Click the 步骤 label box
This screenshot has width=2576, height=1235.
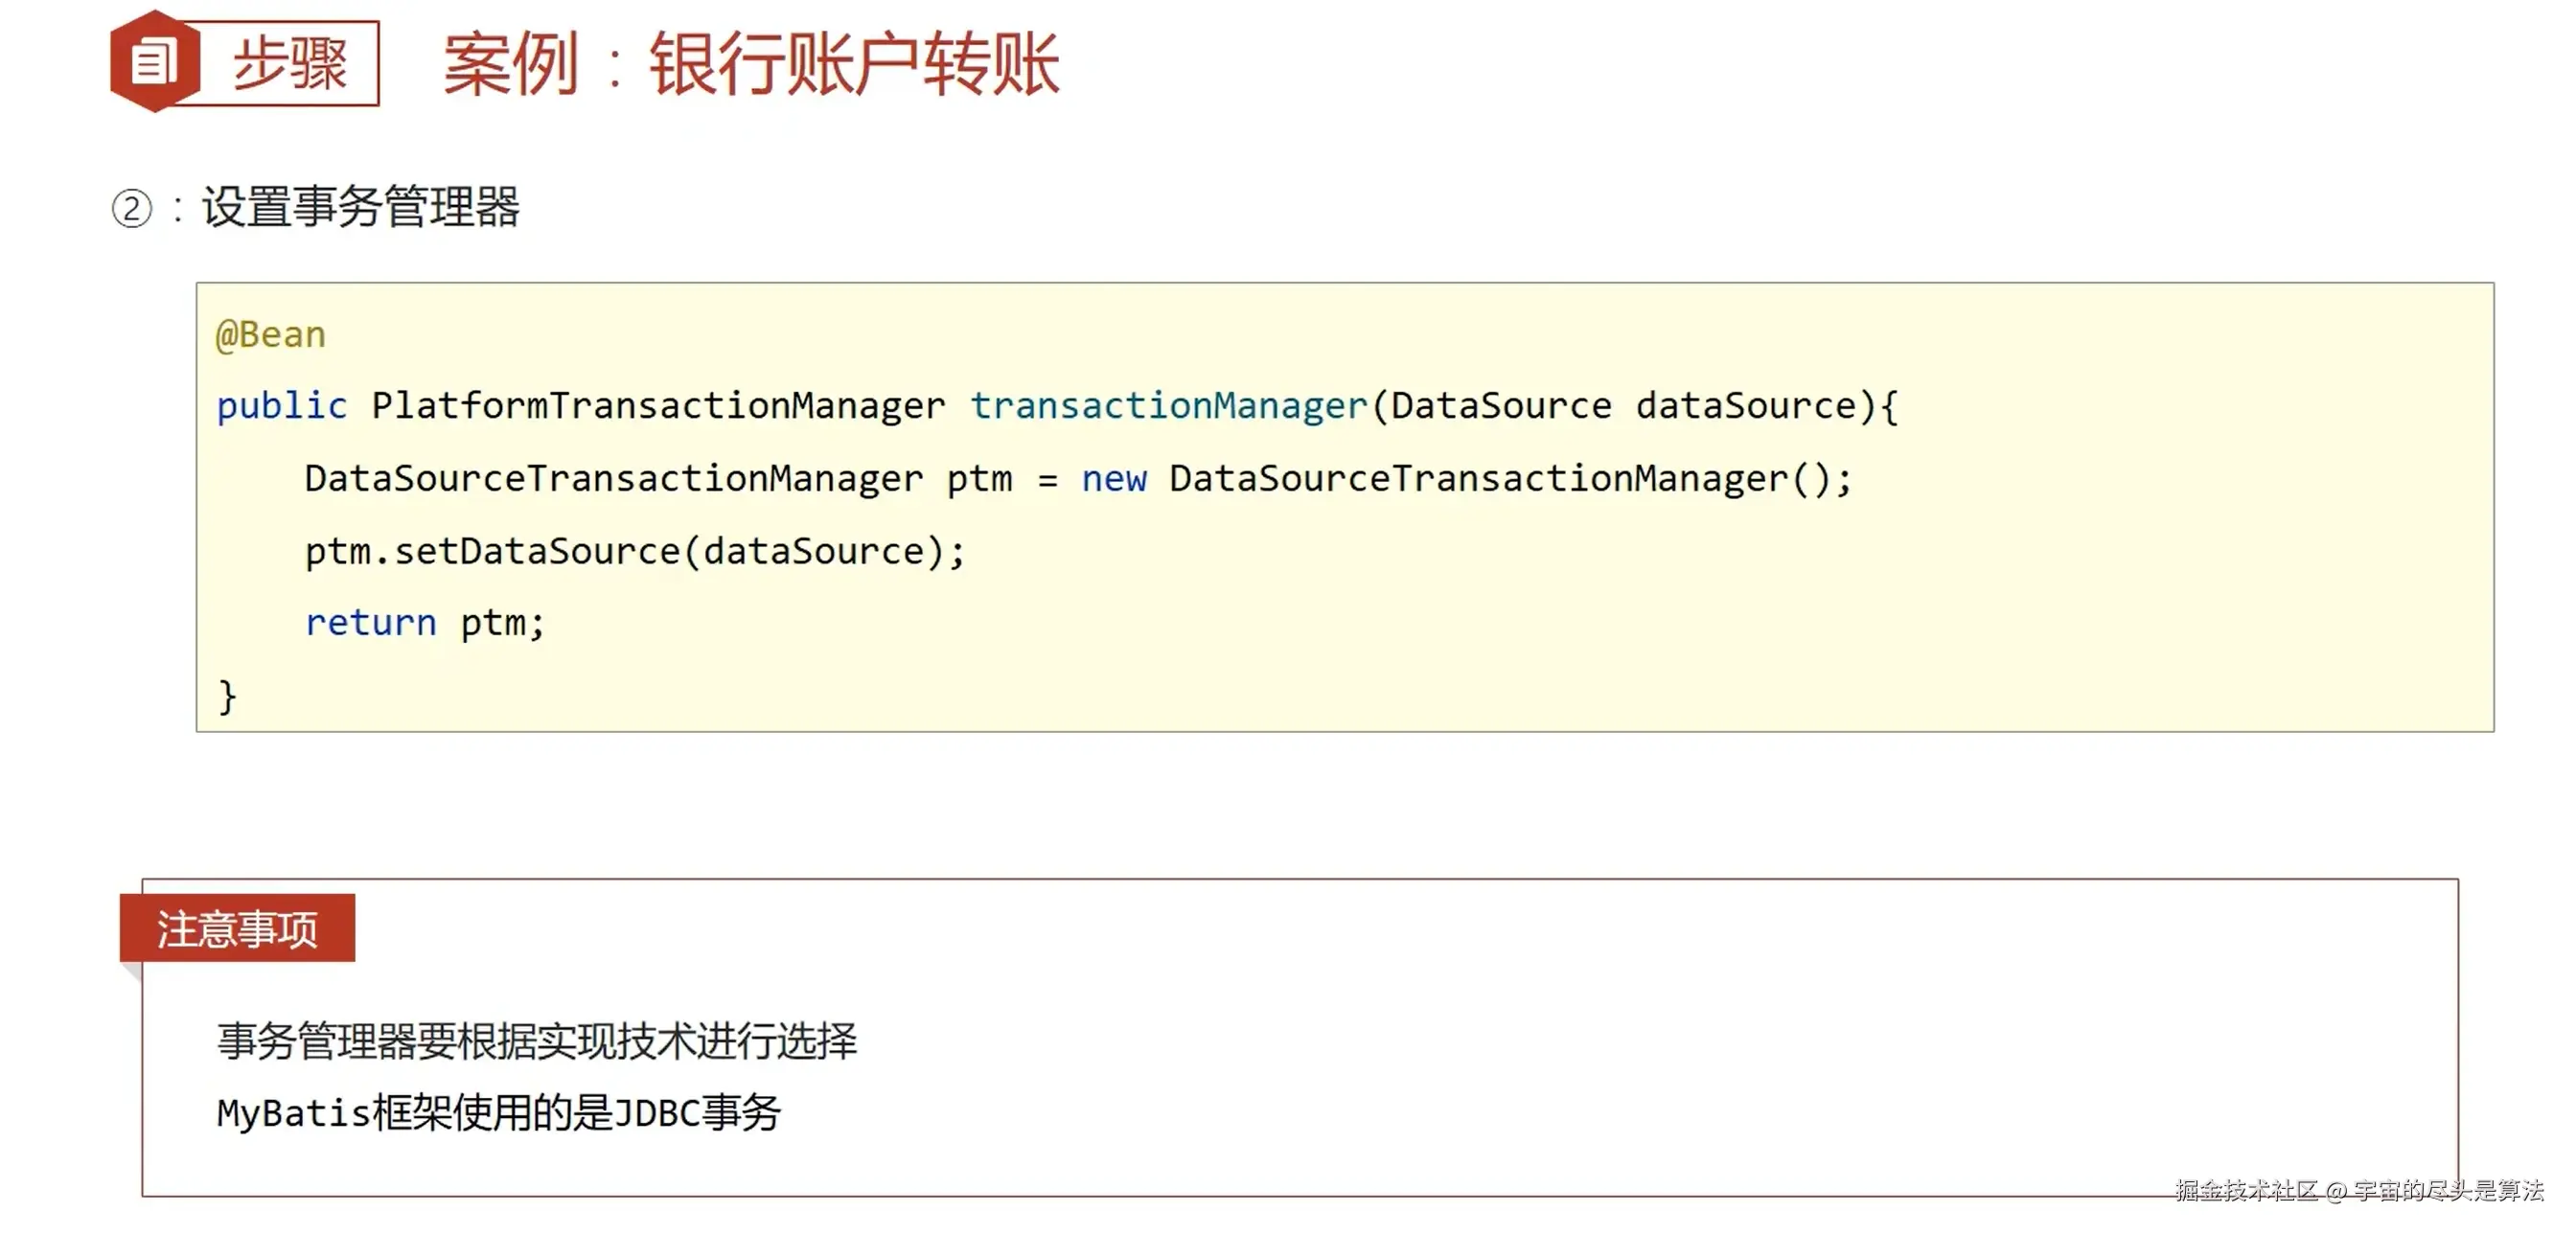pos(290,64)
